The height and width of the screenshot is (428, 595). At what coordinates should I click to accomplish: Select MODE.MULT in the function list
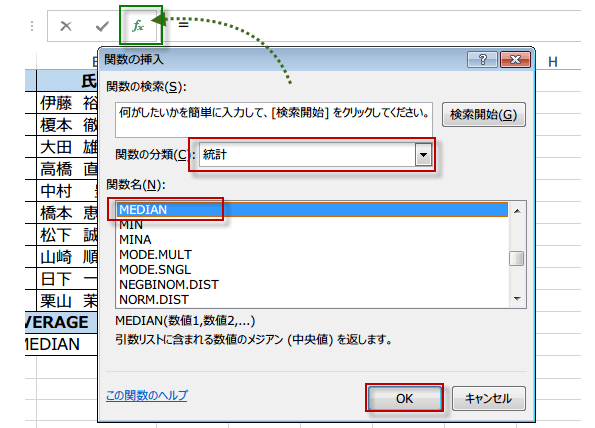coord(312,255)
